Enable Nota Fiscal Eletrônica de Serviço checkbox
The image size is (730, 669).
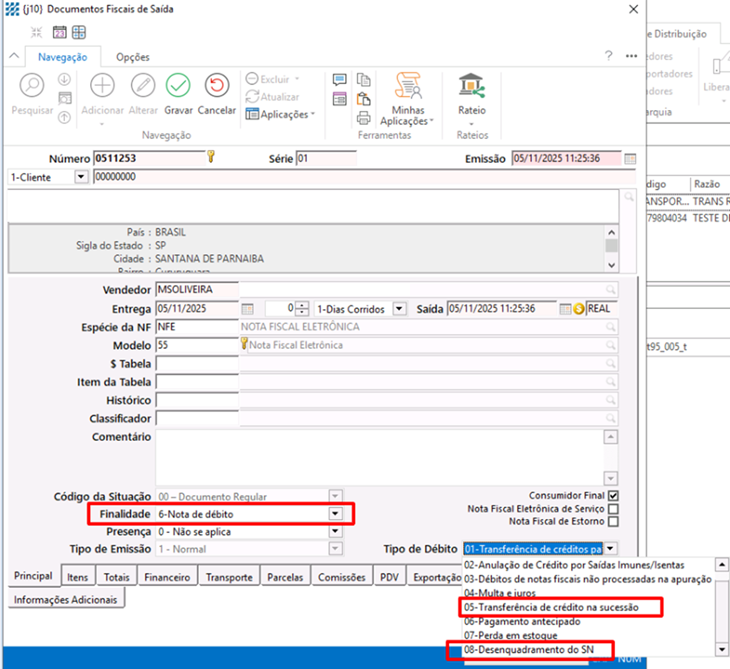click(x=613, y=508)
